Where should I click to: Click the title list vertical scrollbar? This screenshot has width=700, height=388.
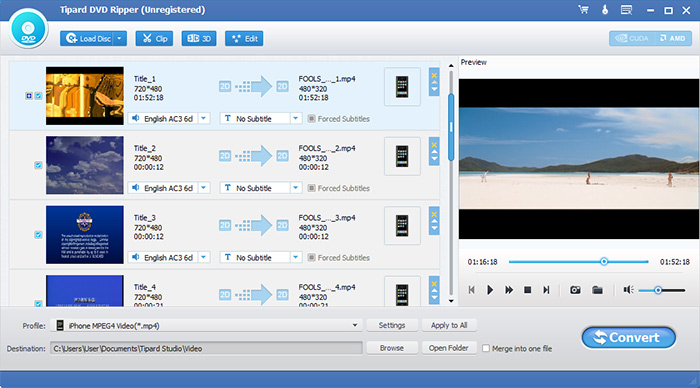[451, 127]
